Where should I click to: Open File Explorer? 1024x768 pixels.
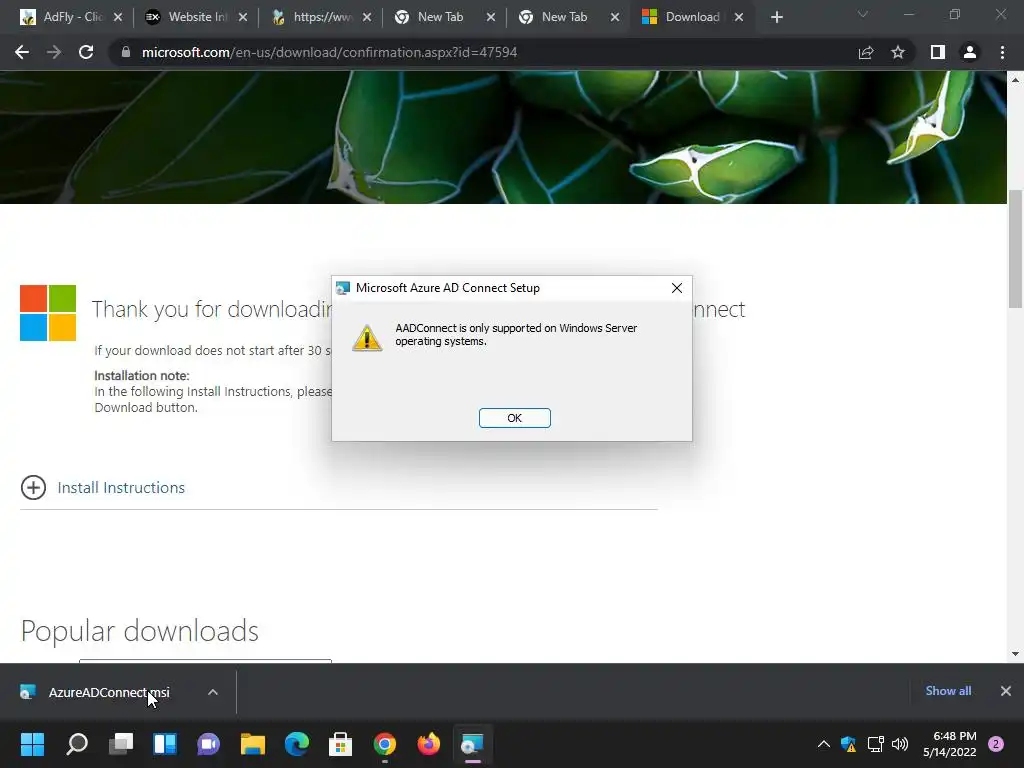click(253, 744)
